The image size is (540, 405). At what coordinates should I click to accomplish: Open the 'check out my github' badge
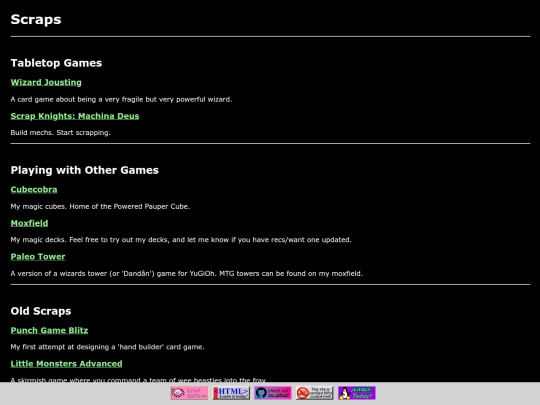(273, 393)
